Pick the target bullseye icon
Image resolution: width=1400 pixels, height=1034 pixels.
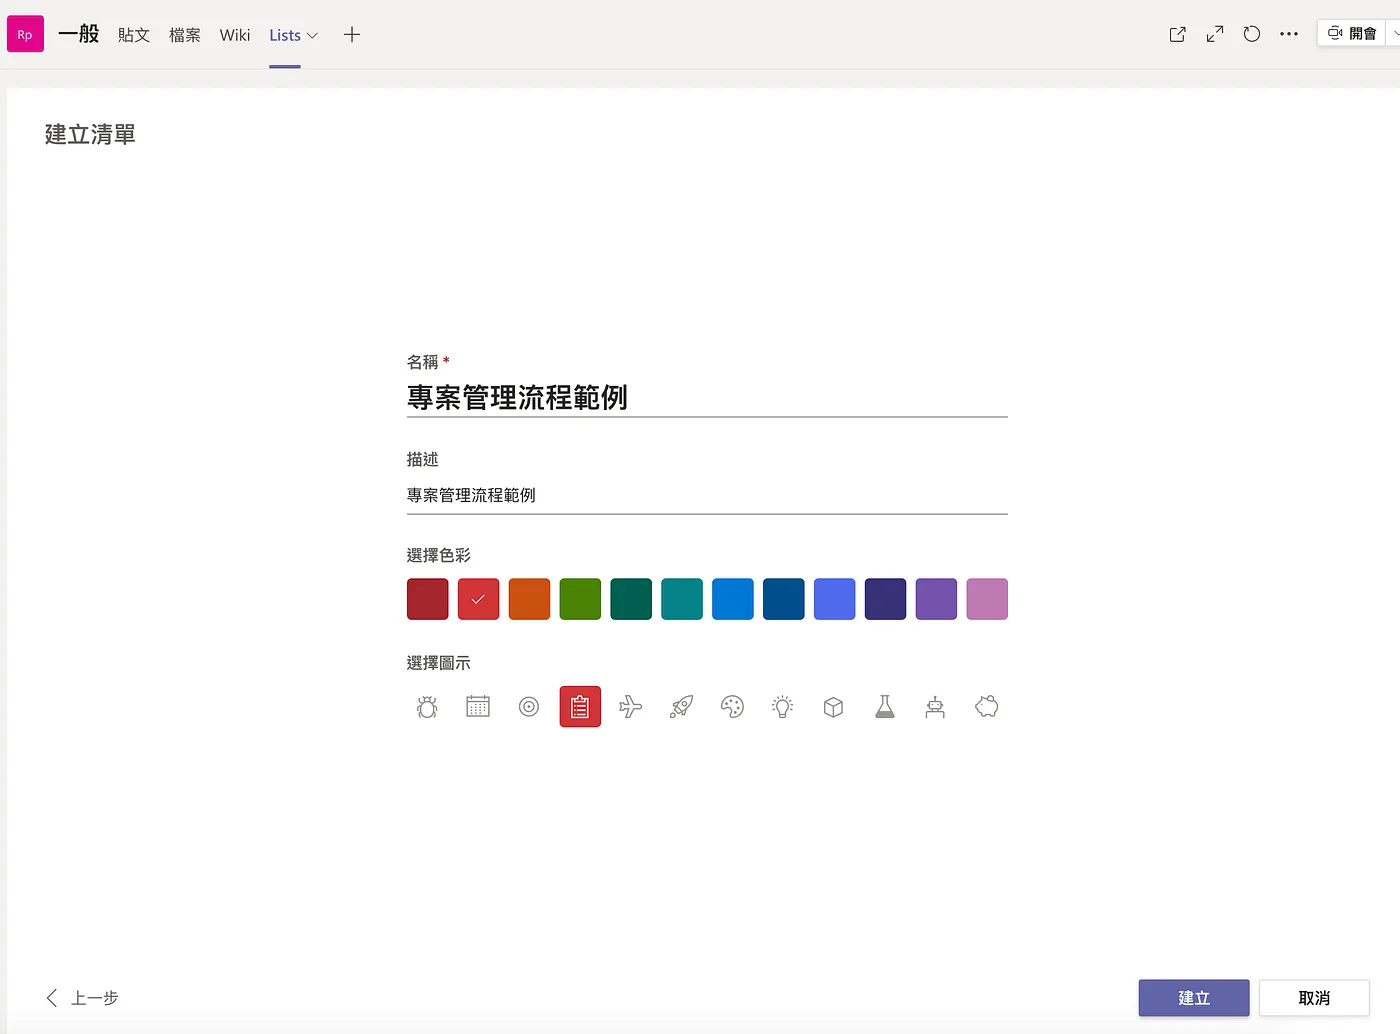pyautogui.click(x=529, y=707)
